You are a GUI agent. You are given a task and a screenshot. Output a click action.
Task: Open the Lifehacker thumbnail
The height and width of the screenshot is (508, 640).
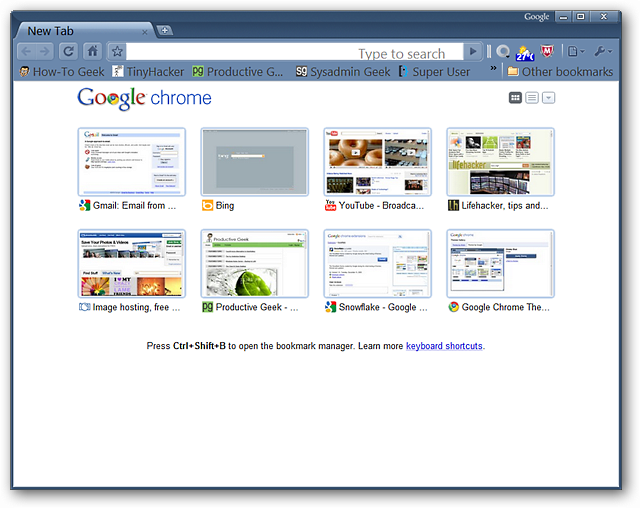(500, 162)
